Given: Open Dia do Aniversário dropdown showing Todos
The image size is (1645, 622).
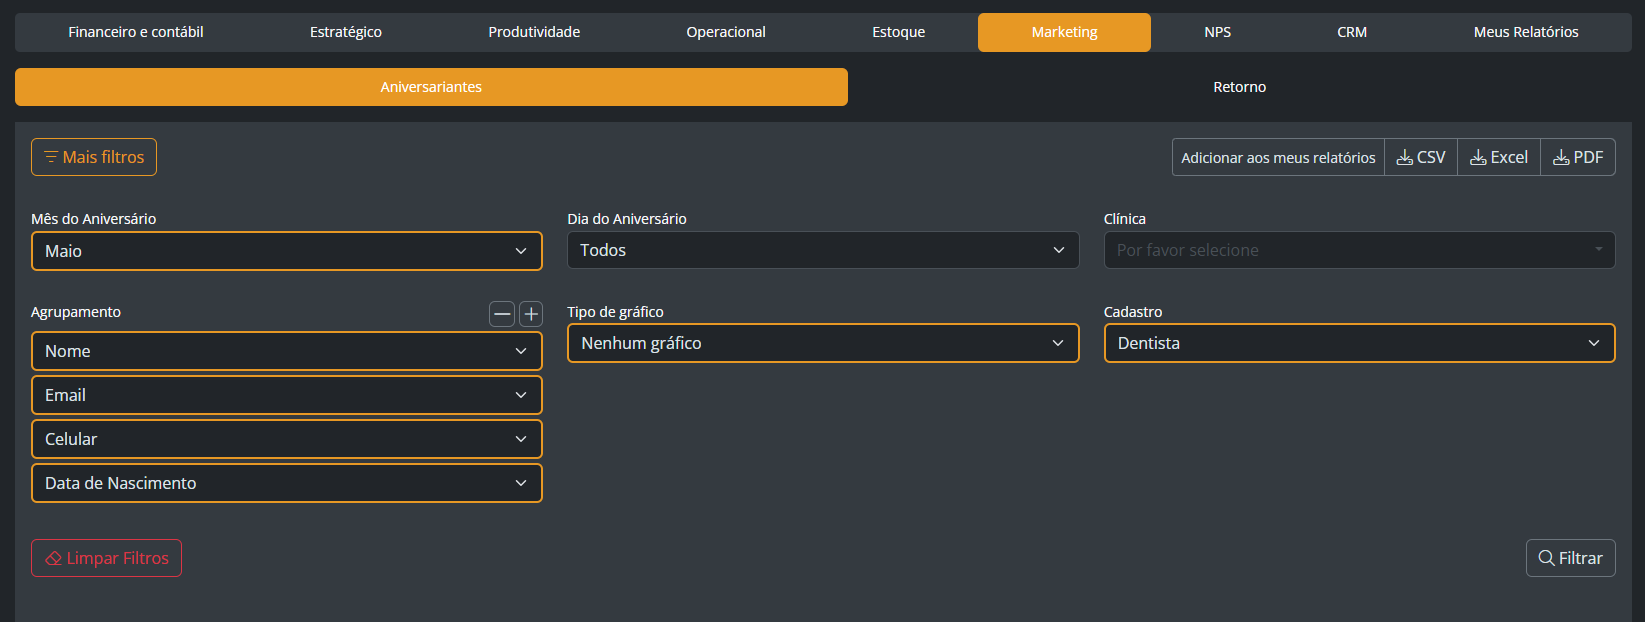Looking at the screenshot, I should click(823, 250).
